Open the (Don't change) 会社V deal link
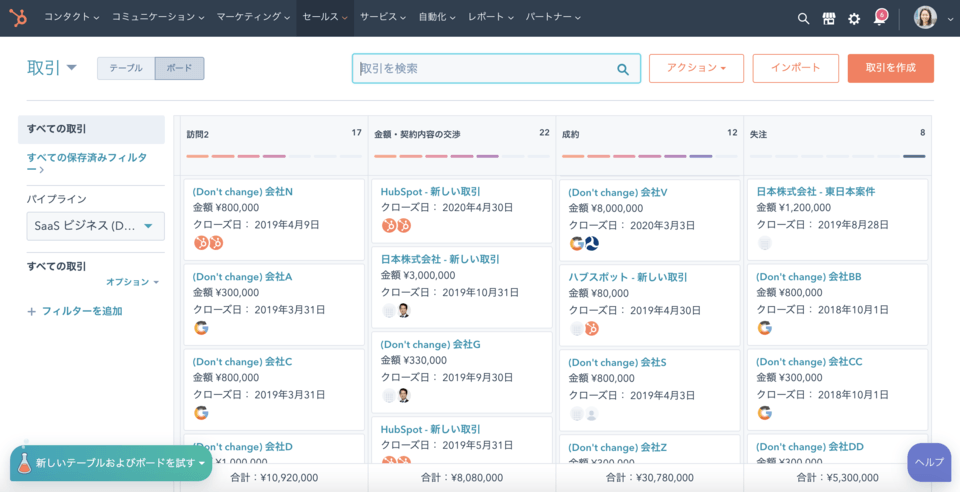This screenshot has width=960, height=492. [617, 192]
